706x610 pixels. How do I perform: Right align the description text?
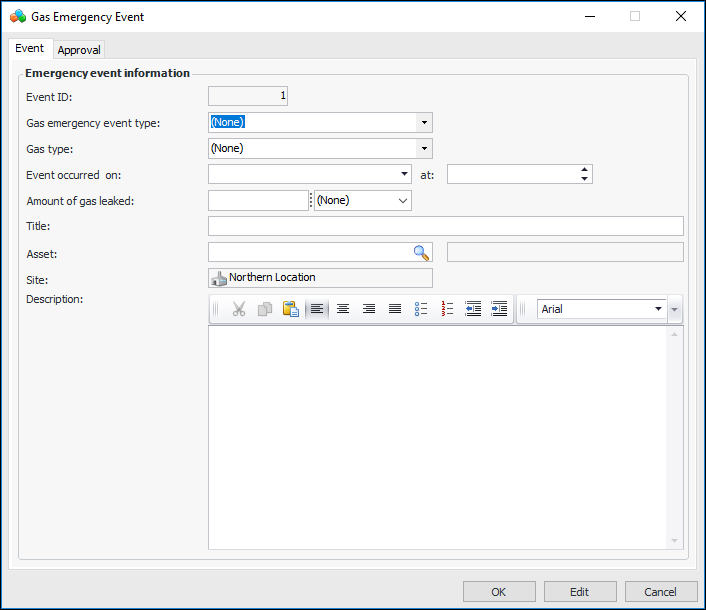[x=369, y=309]
